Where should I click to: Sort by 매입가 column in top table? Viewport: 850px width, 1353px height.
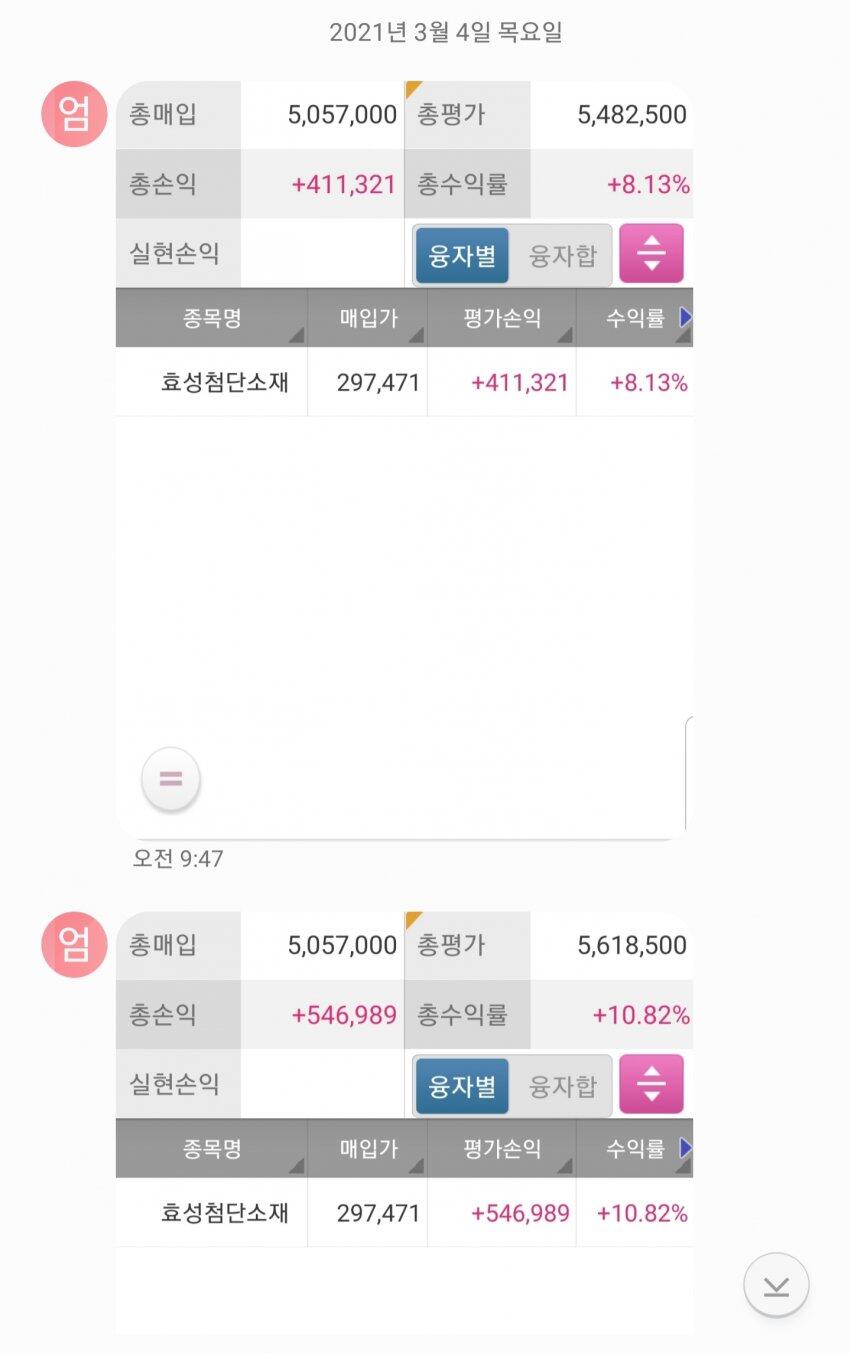coord(368,318)
